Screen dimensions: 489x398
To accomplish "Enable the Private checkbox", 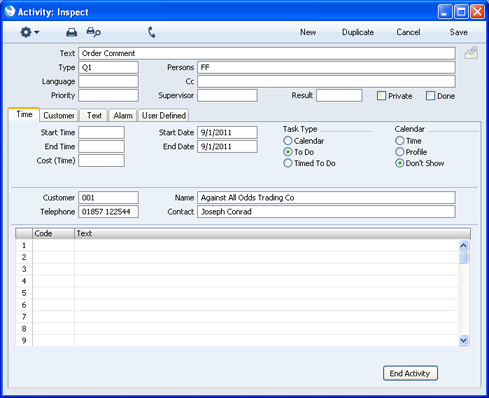I will [381, 96].
